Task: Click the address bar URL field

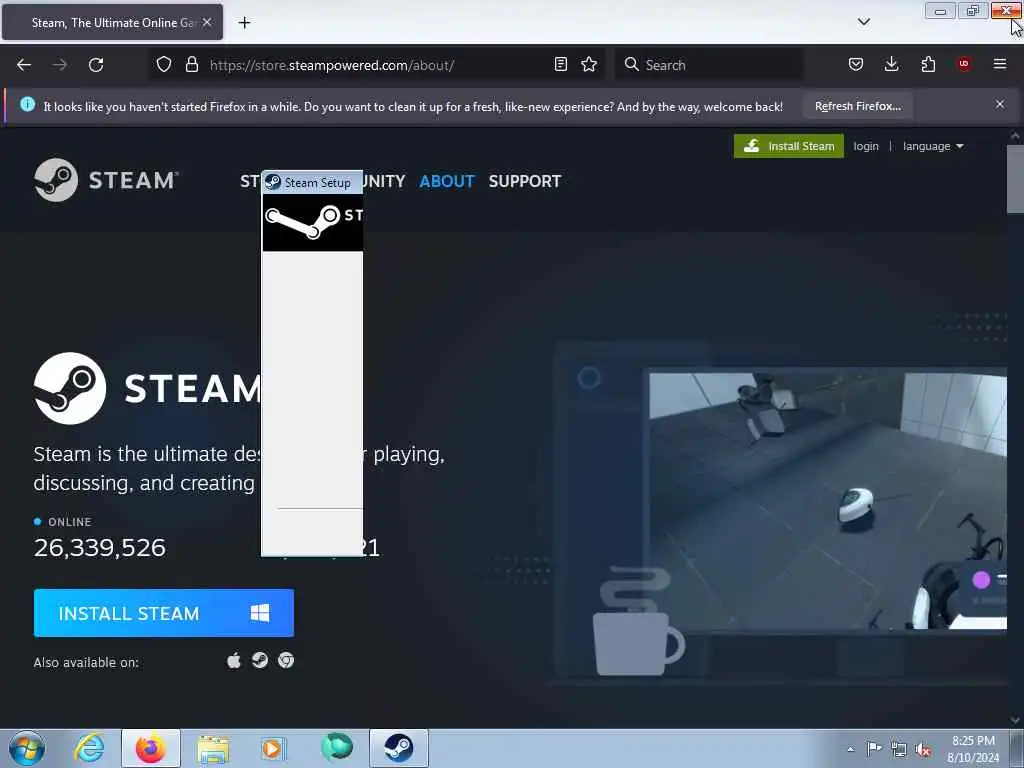Action: pos(379,65)
